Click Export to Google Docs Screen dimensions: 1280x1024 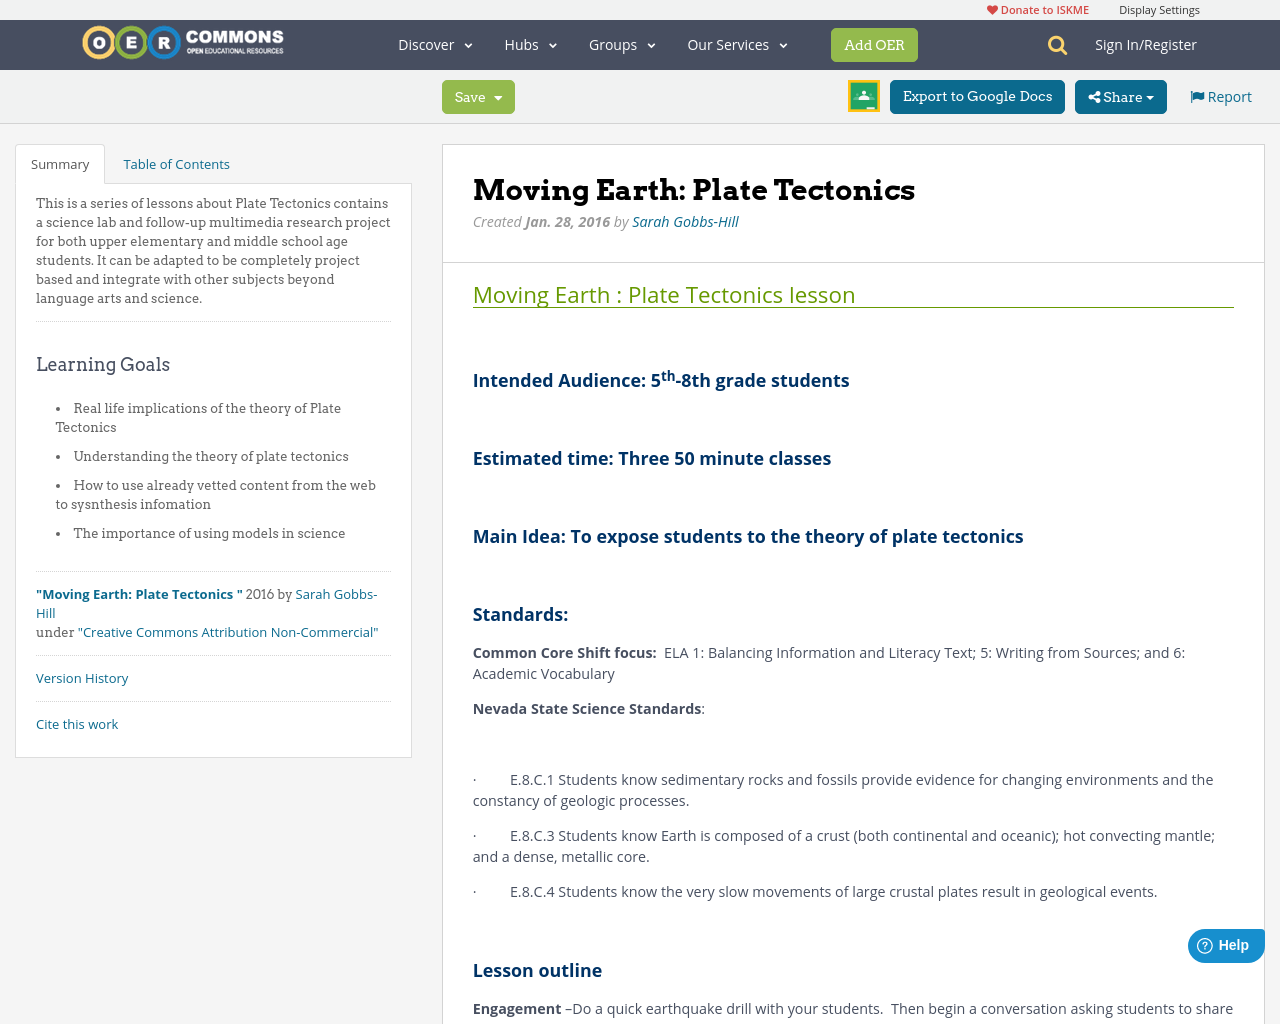tap(977, 96)
